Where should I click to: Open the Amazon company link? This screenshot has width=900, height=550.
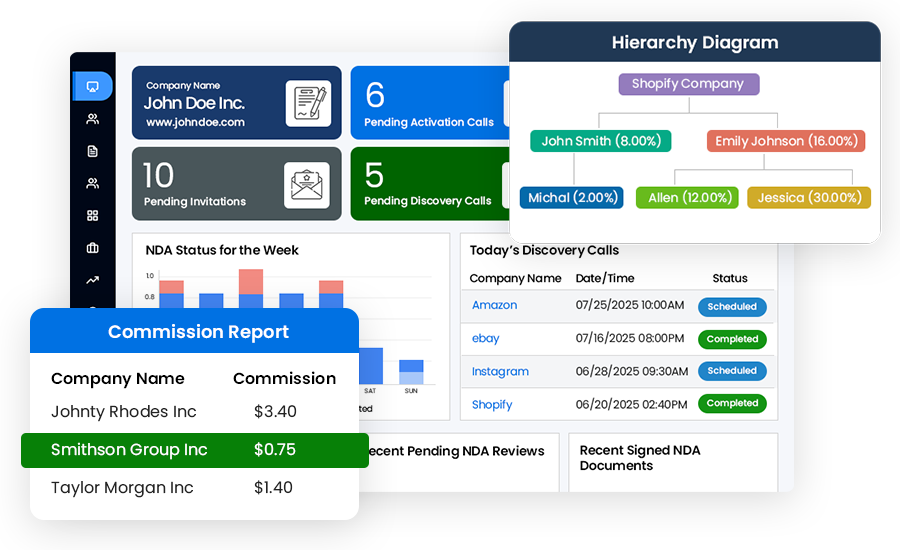coord(494,305)
